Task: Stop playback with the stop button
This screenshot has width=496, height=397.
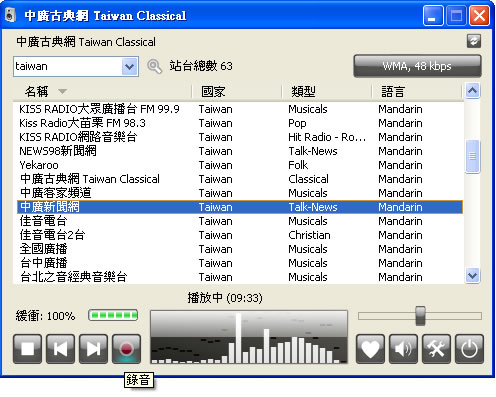Action: [28, 349]
